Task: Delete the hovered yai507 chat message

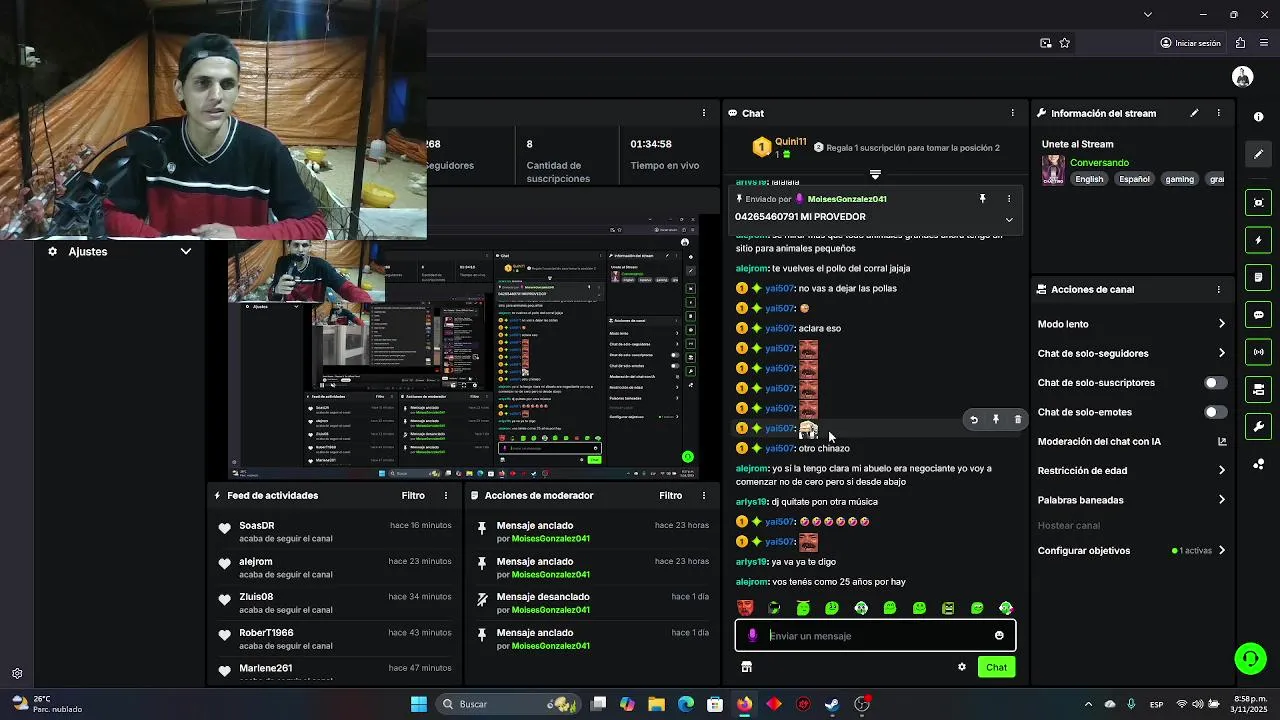Action: click(1018, 420)
